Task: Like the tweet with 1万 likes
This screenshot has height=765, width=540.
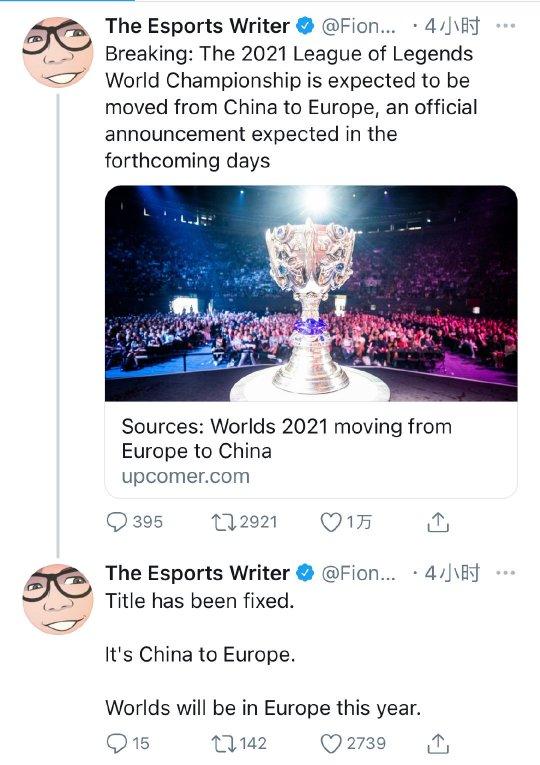Action: click(331, 523)
